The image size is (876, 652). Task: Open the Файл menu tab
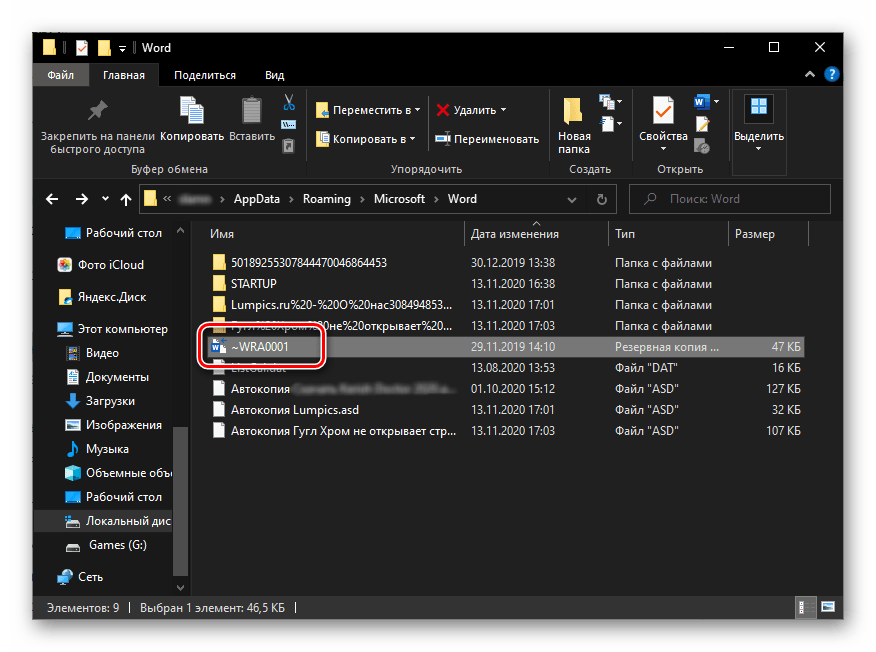click(62, 75)
